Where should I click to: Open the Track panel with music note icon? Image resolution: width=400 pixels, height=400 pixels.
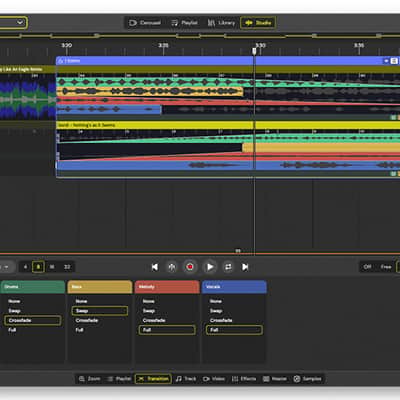[x=186, y=379]
